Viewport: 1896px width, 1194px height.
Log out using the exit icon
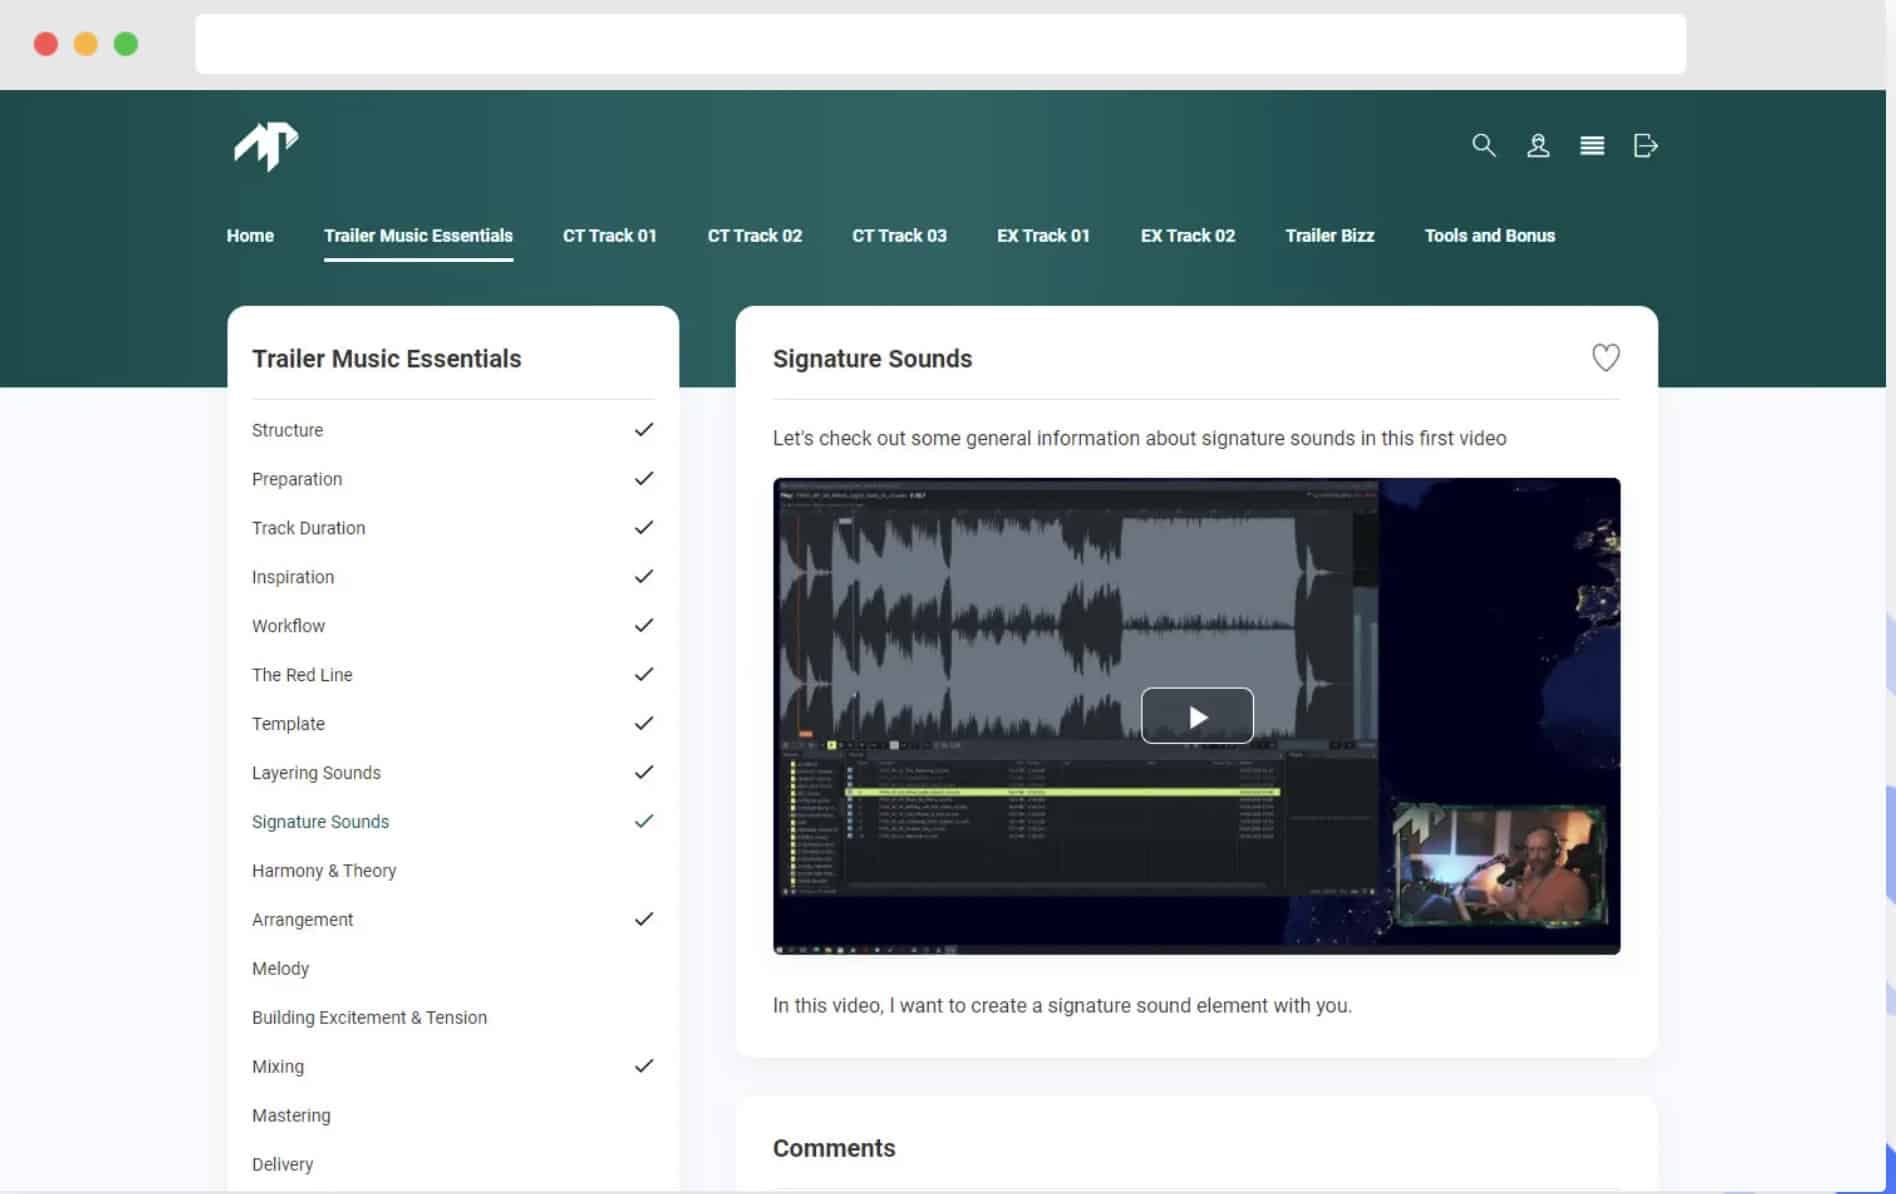tap(1645, 145)
